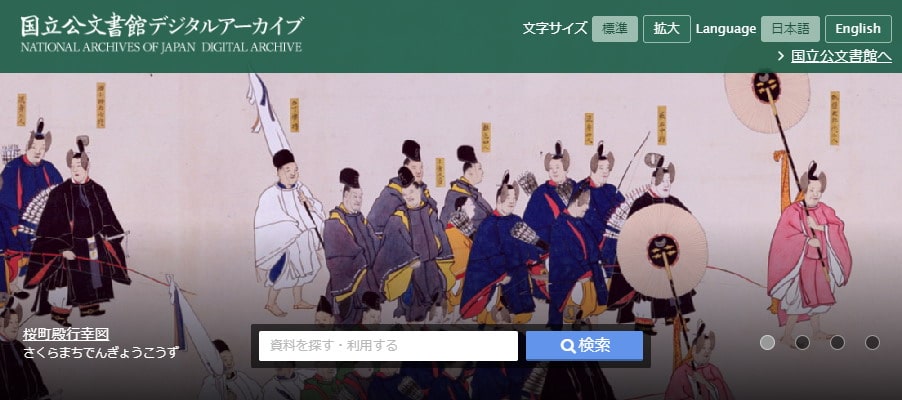Show the fourth carousel slide dot

[x=873, y=342]
